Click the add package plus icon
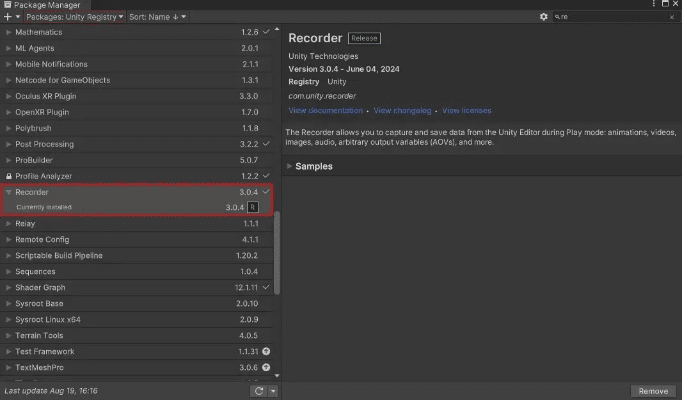682x400 pixels. click(x=9, y=17)
